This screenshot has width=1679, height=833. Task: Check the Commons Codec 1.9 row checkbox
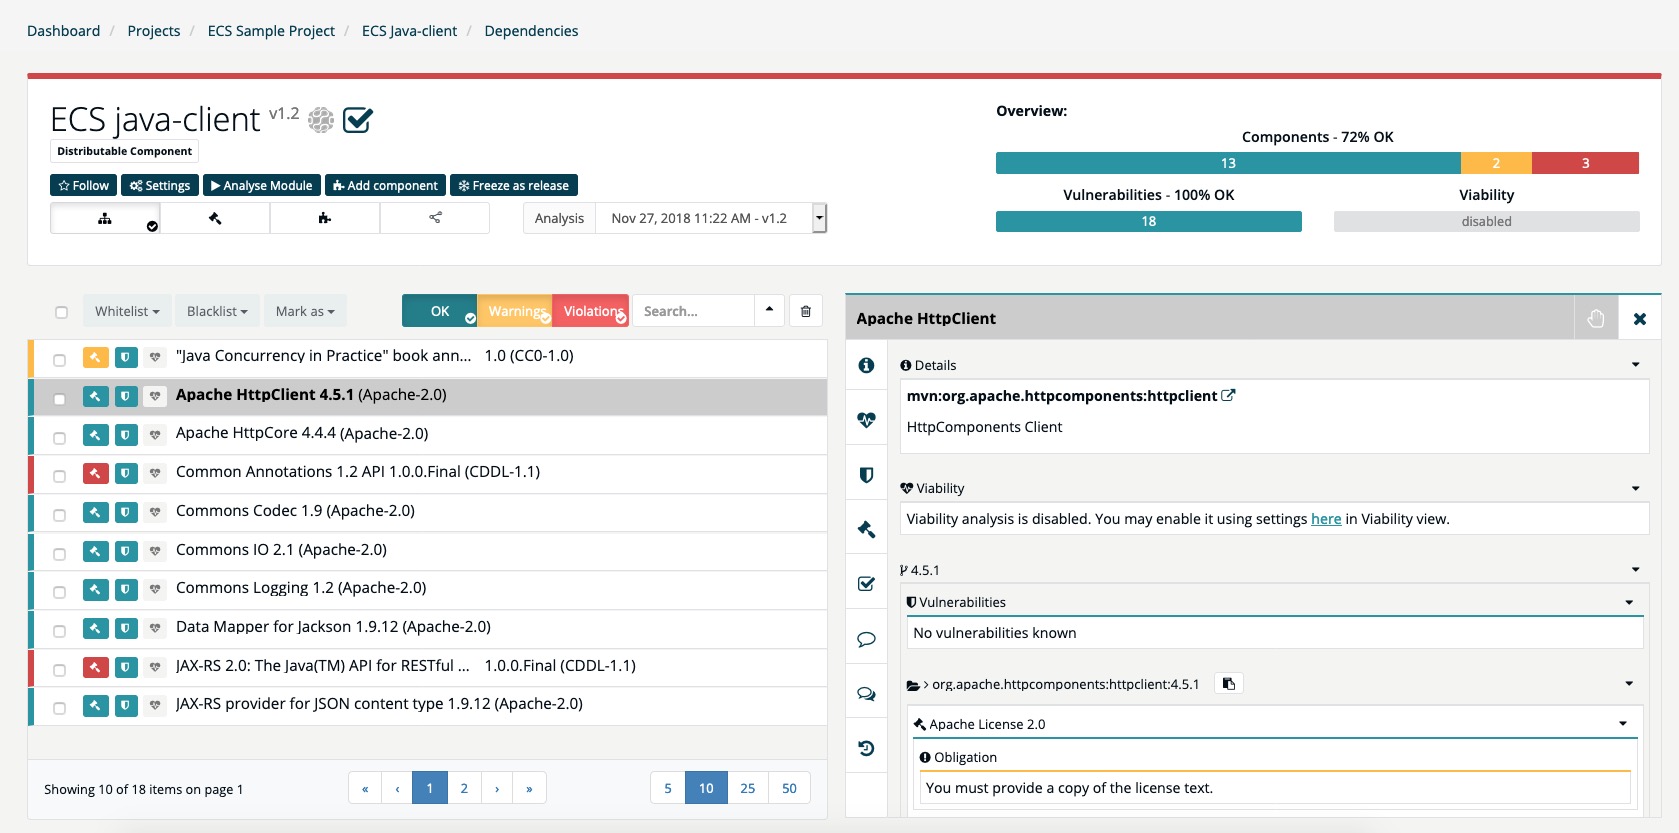click(x=60, y=514)
